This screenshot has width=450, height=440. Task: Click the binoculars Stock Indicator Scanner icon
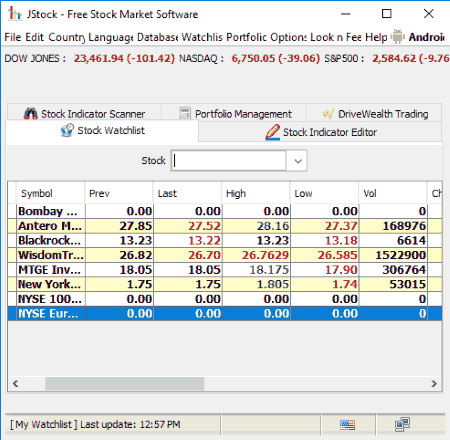coord(31,114)
